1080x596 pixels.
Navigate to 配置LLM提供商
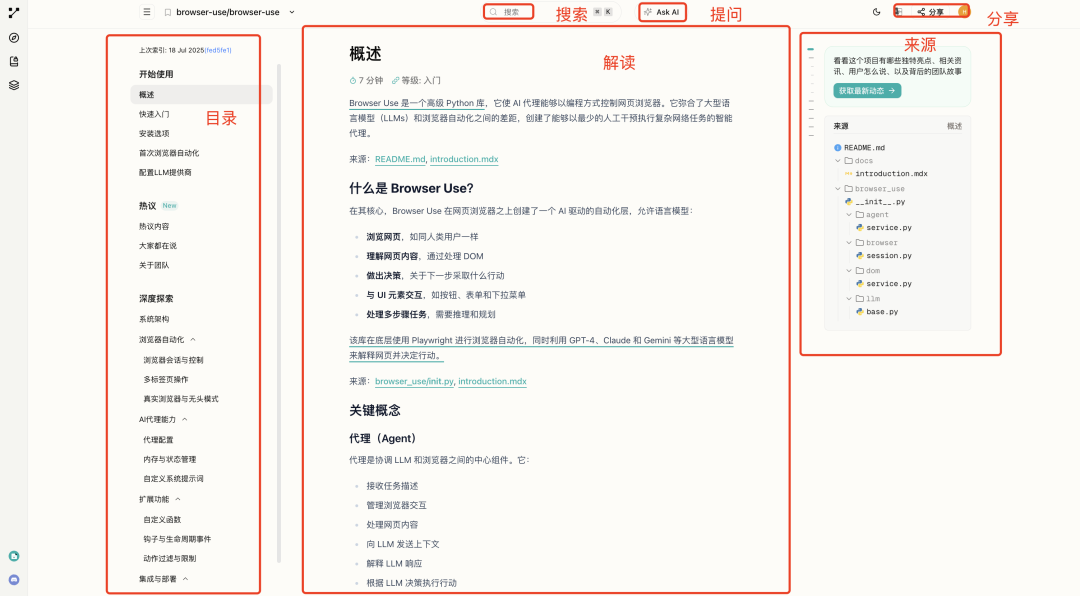point(165,172)
